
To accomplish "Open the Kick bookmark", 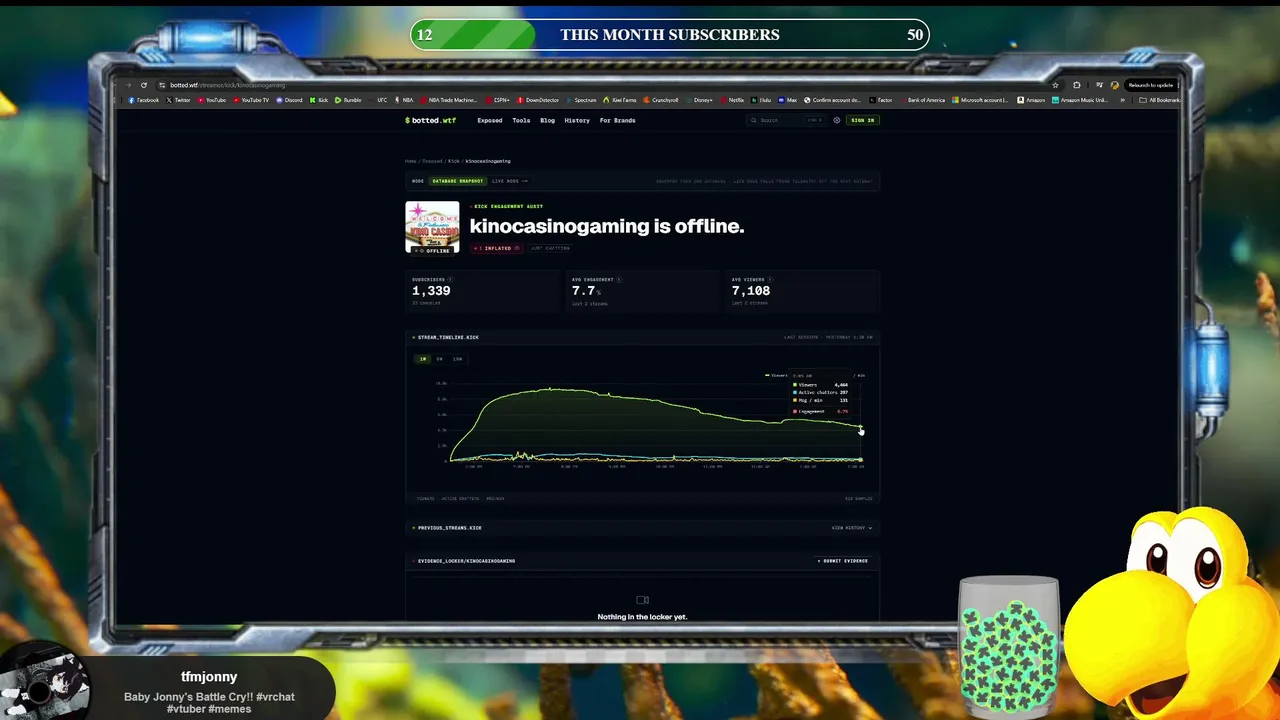I will (x=320, y=100).
